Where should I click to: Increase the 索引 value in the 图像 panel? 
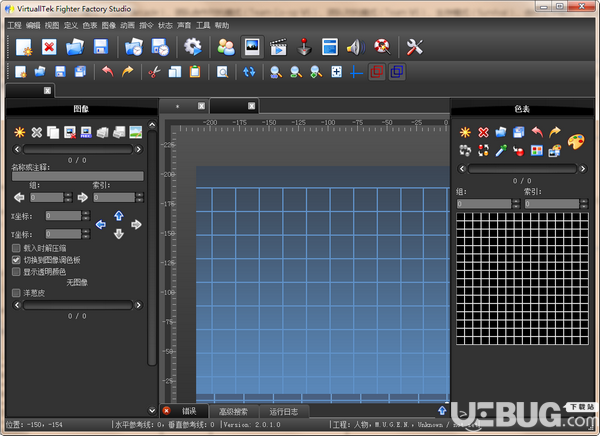(x=140, y=195)
